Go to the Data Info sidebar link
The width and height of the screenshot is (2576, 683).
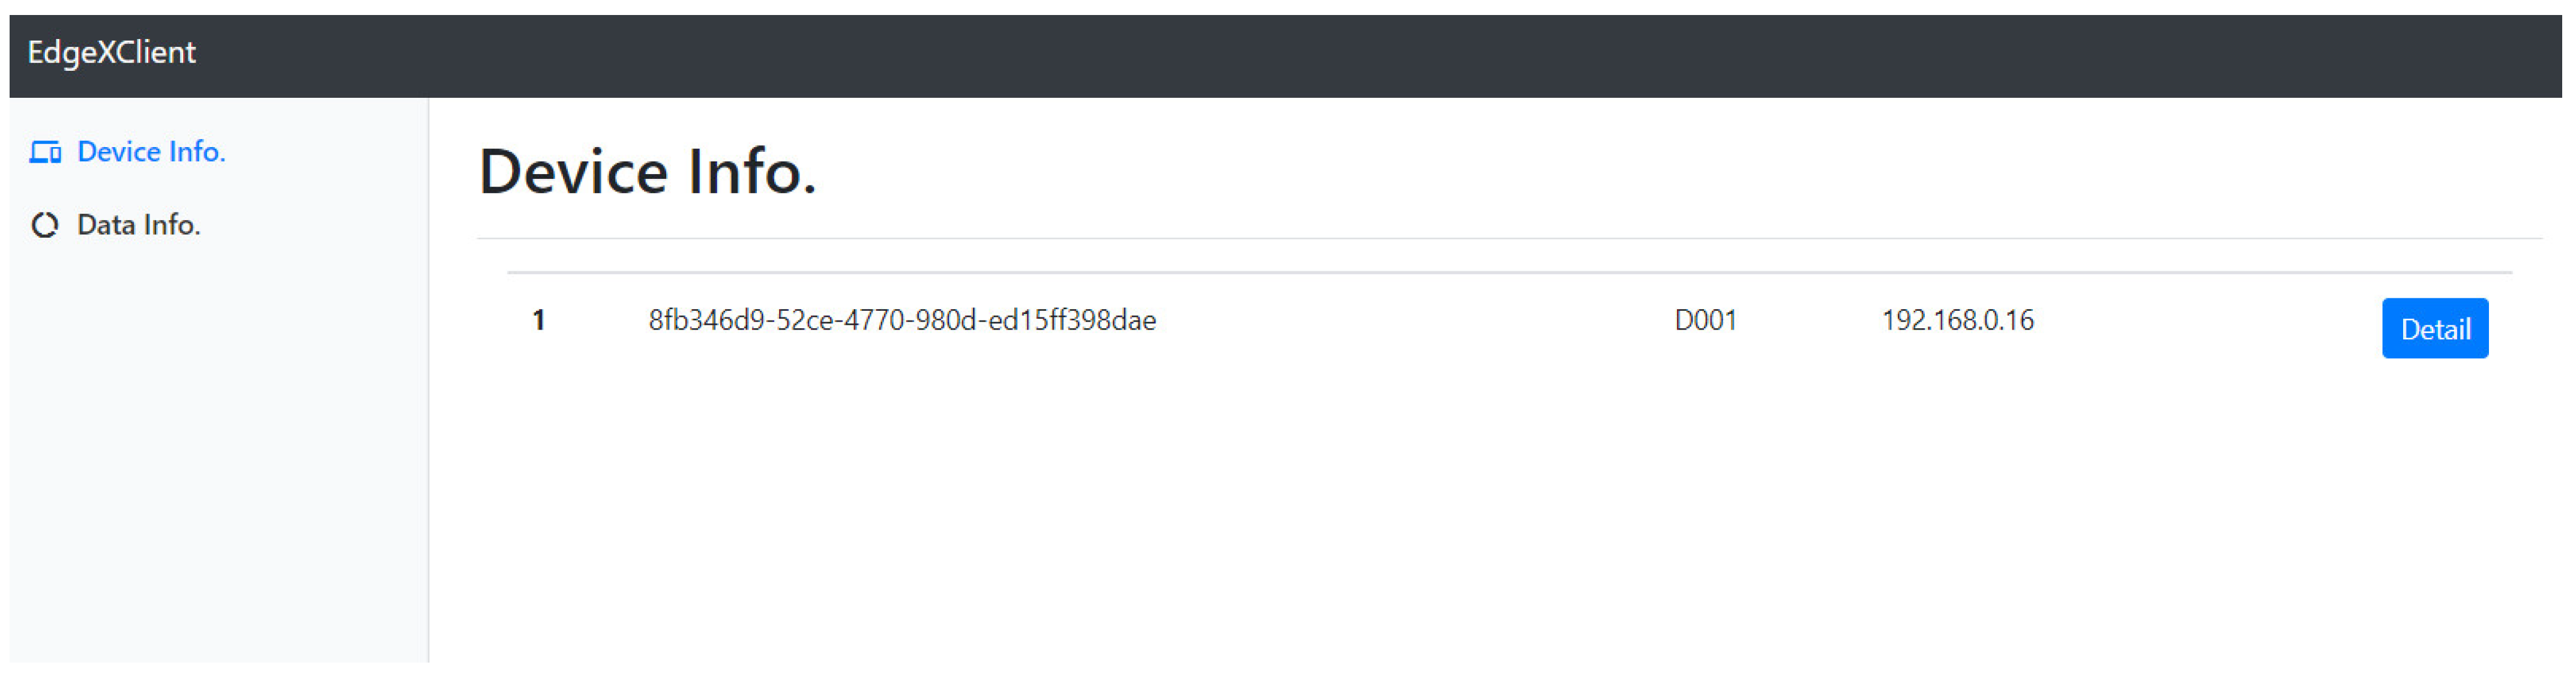pos(139,225)
